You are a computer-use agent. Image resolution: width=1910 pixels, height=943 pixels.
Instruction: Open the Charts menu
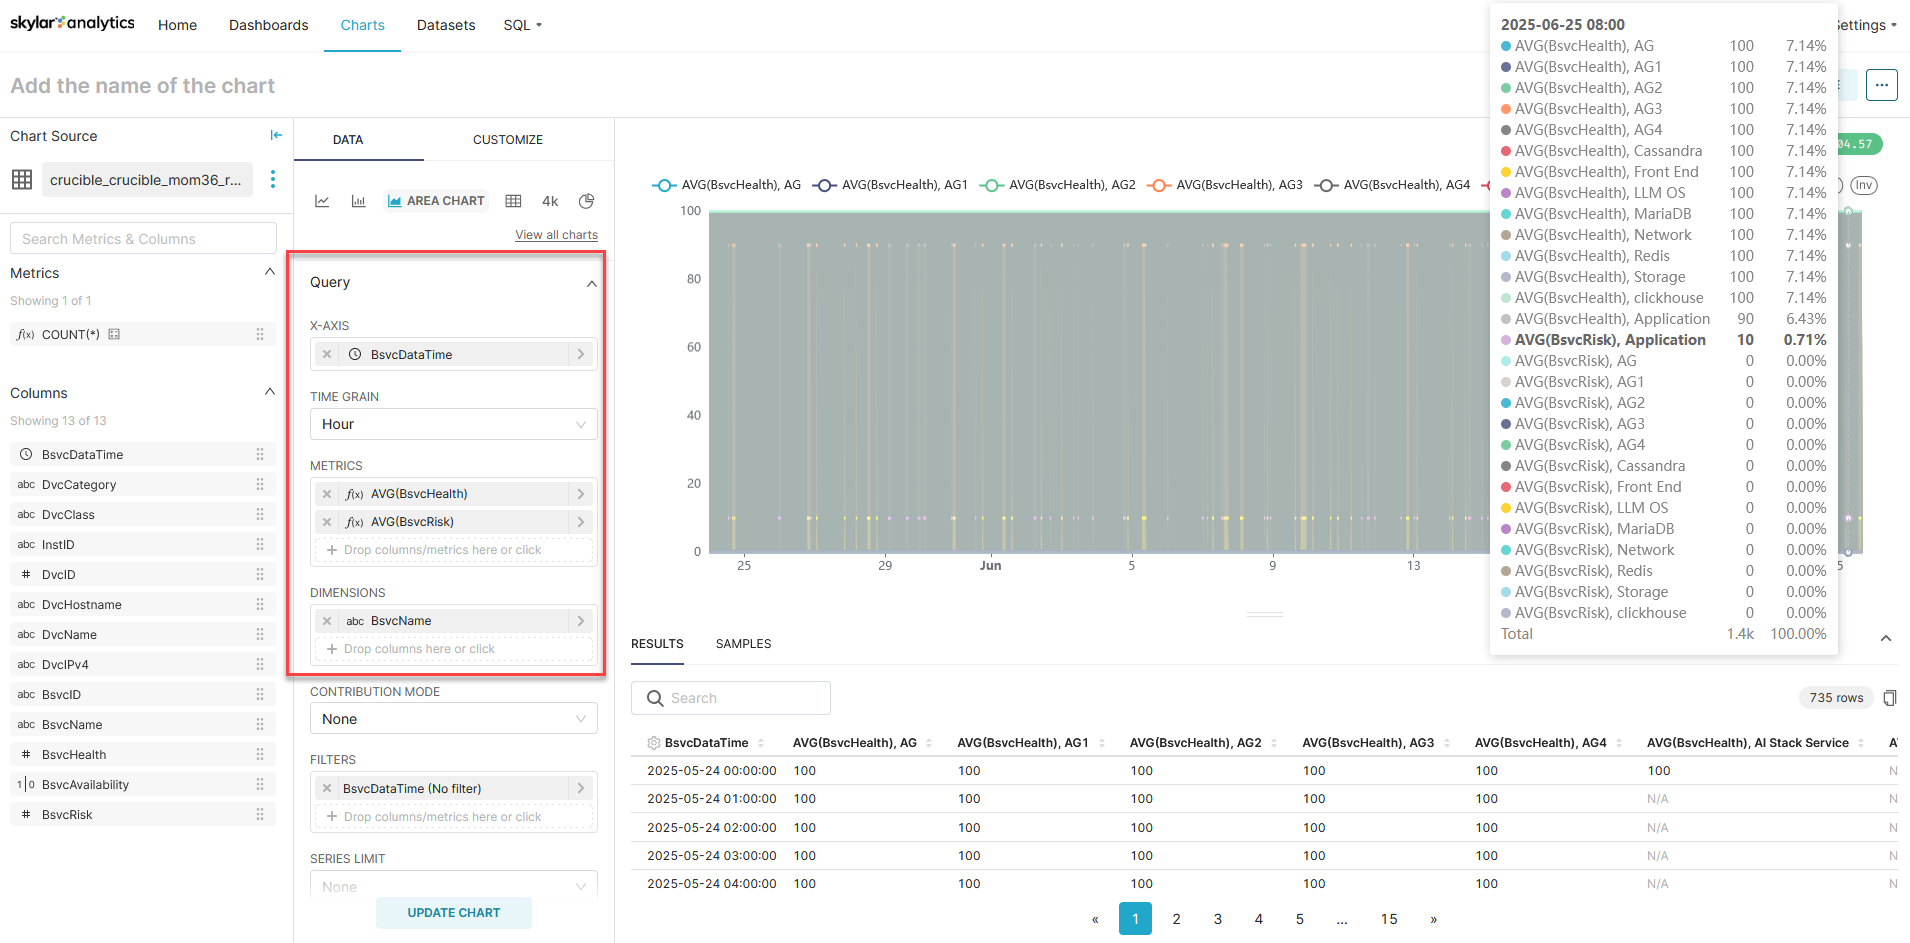coord(362,25)
